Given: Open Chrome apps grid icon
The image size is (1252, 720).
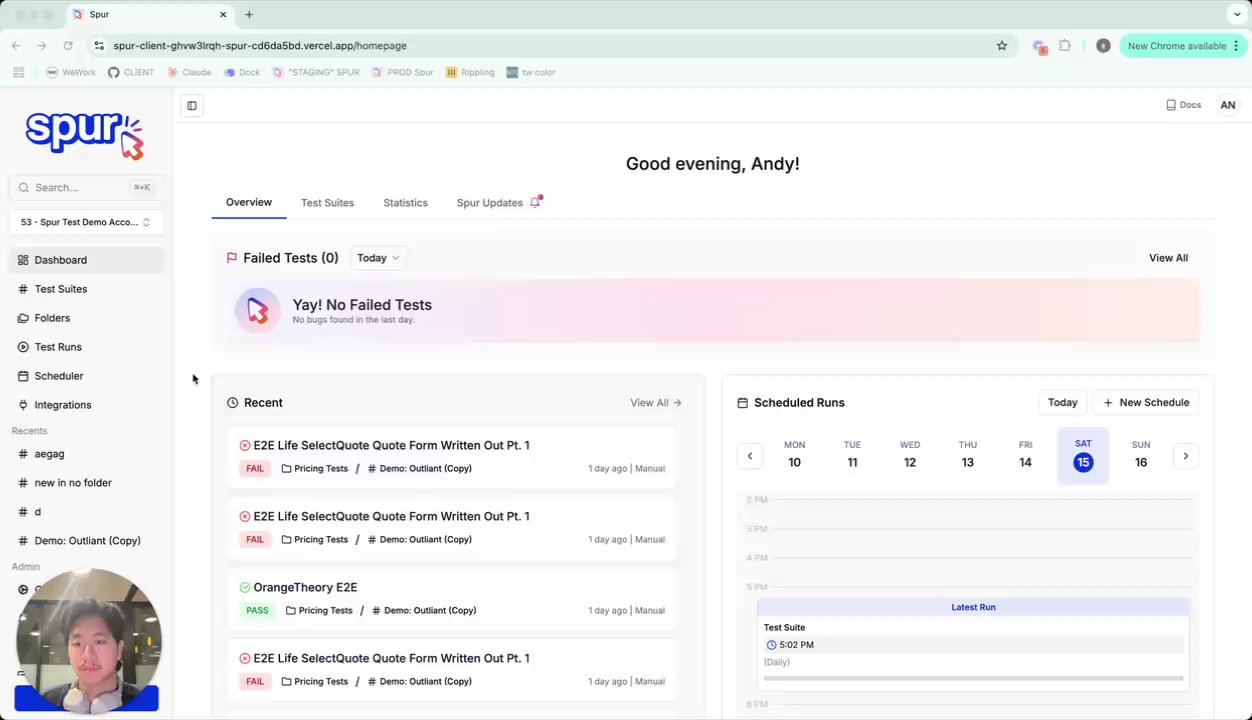Looking at the screenshot, I should tap(18, 72).
